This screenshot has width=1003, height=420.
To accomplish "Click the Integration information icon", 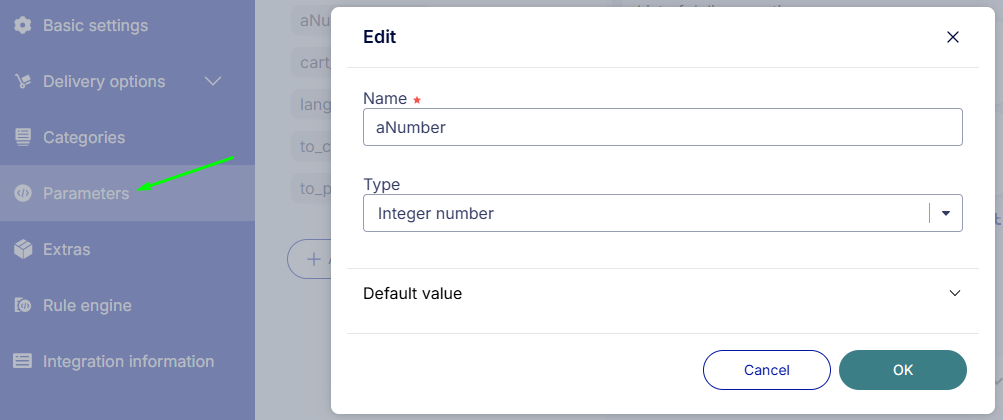I will click(23, 361).
